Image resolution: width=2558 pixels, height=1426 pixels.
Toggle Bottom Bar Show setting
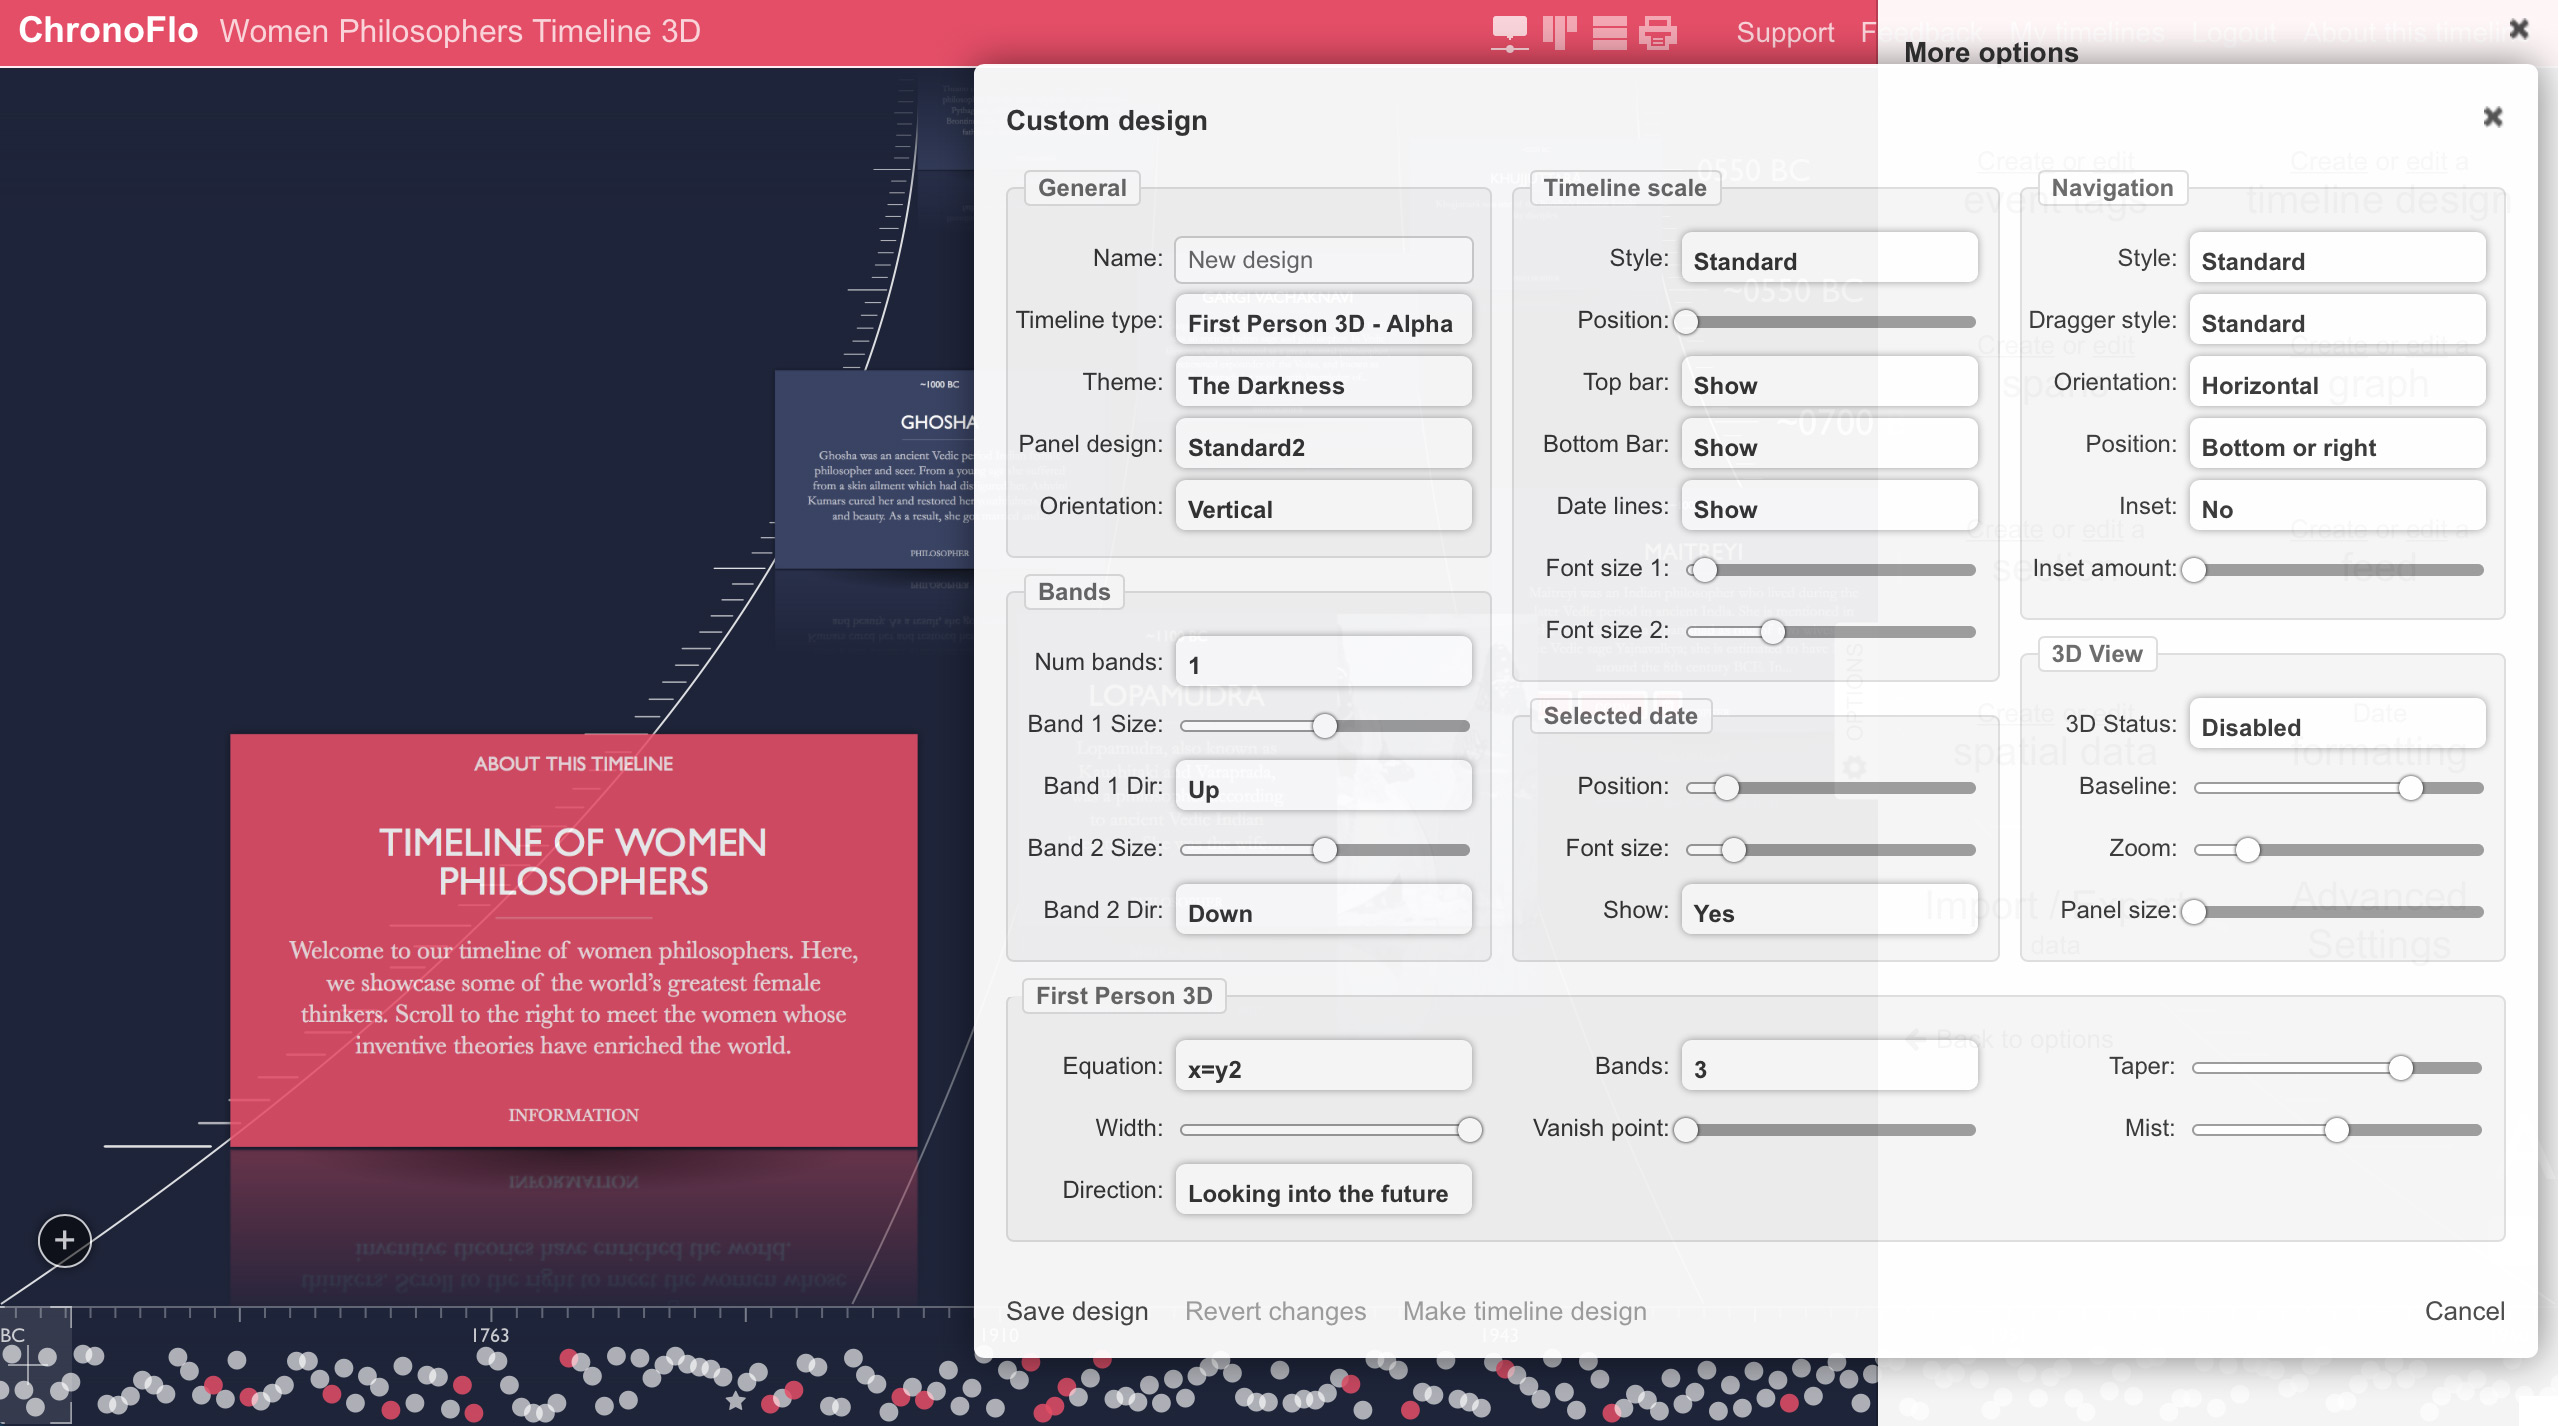(x=1826, y=444)
